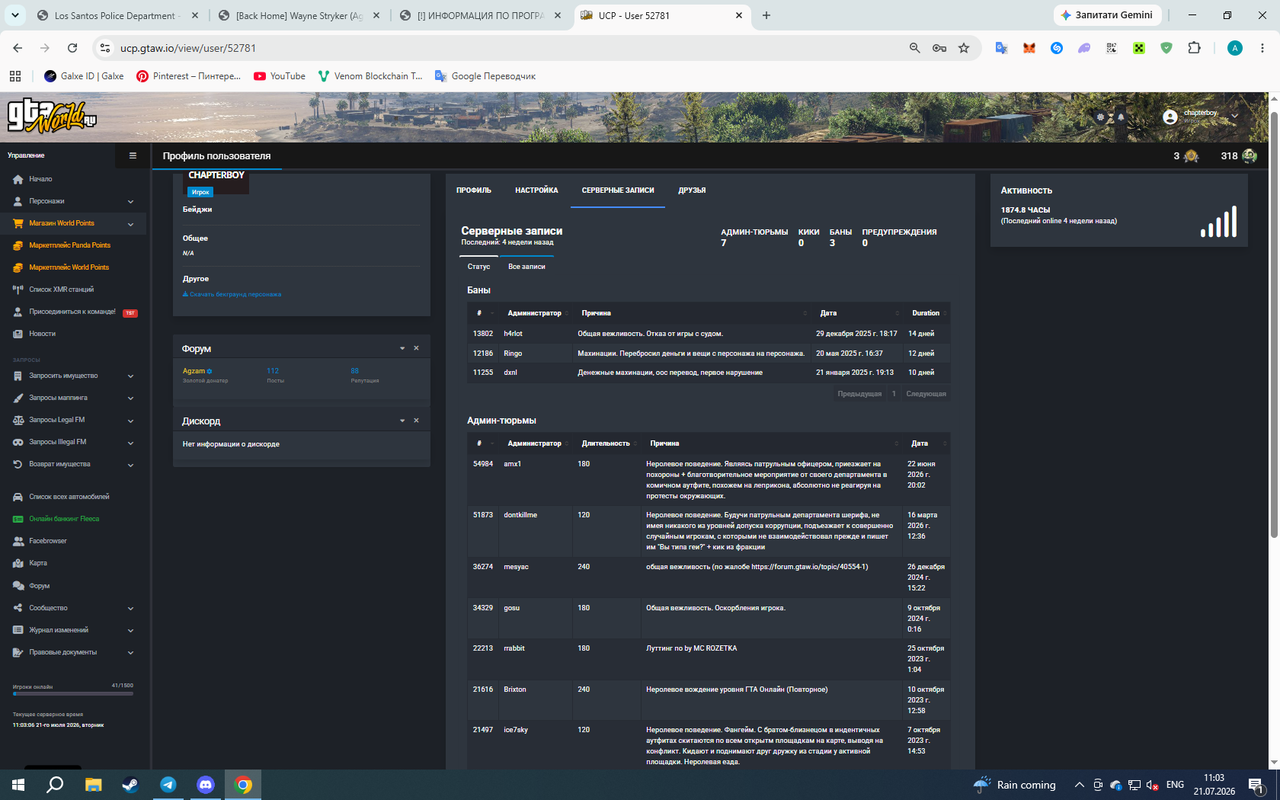
Task: Close the Дискорд panel
Action: [416, 421]
